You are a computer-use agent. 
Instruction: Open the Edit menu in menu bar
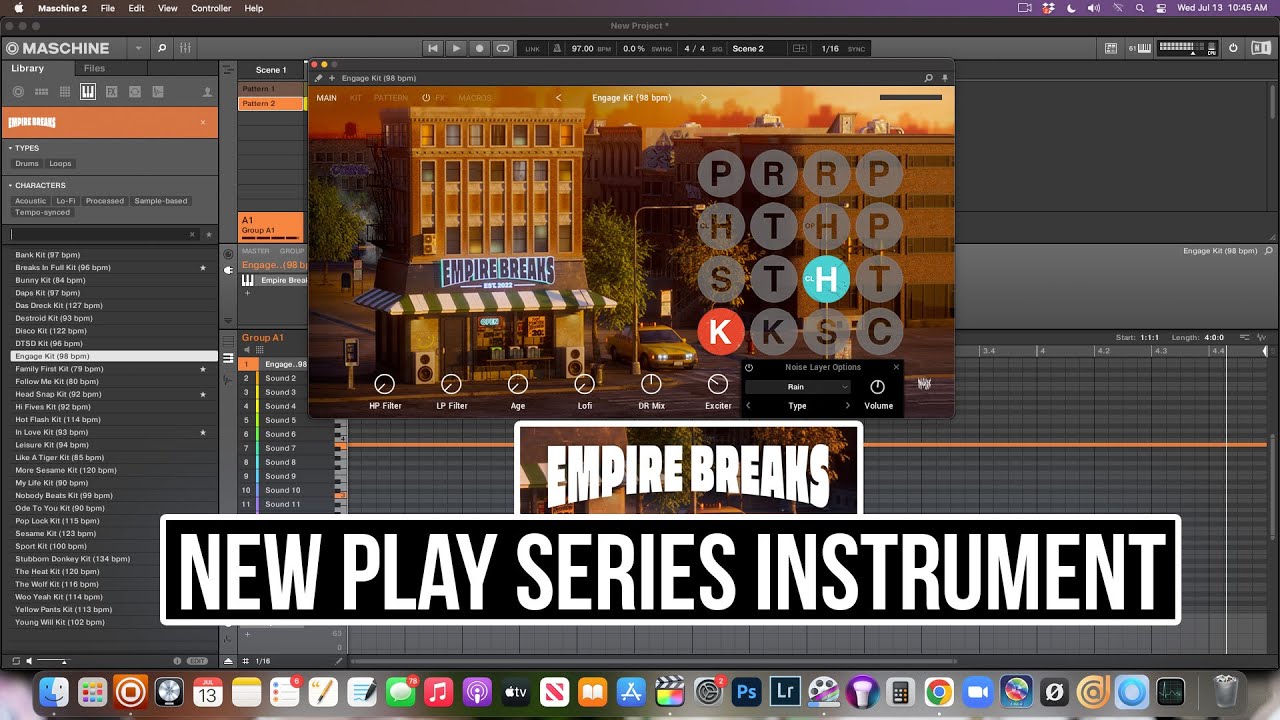pyautogui.click(x=136, y=8)
